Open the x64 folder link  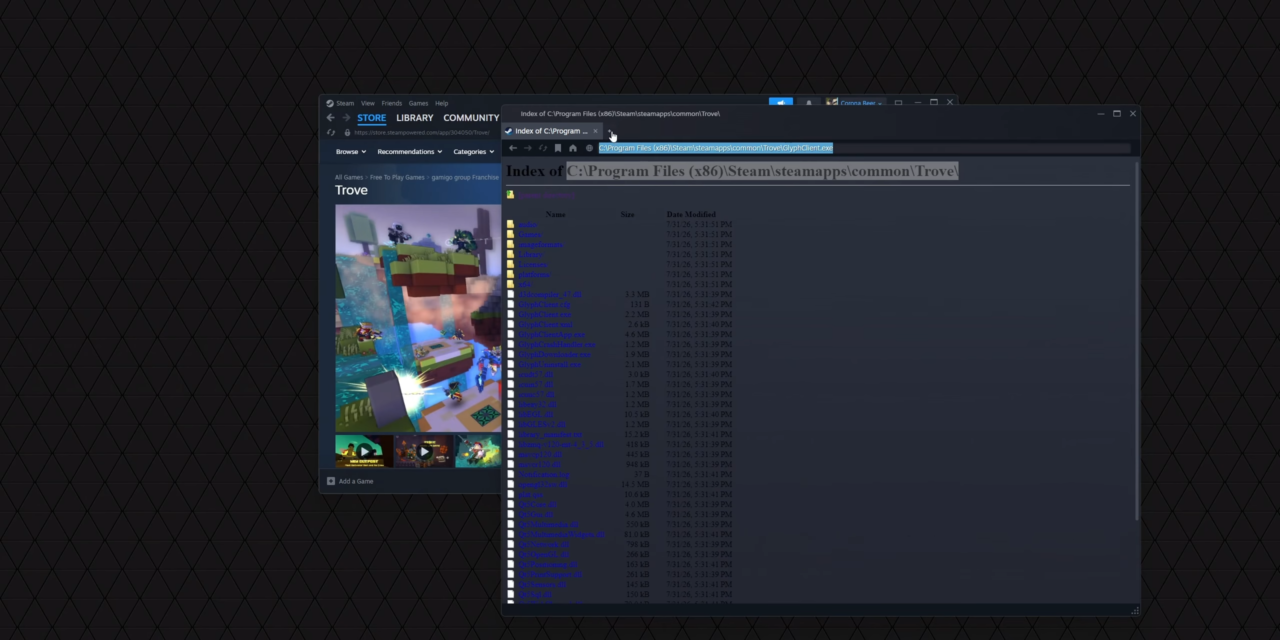(x=525, y=284)
